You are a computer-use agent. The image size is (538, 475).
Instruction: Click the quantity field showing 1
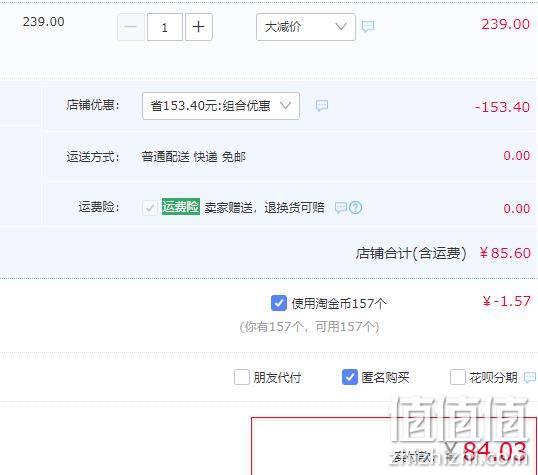click(x=165, y=27)
